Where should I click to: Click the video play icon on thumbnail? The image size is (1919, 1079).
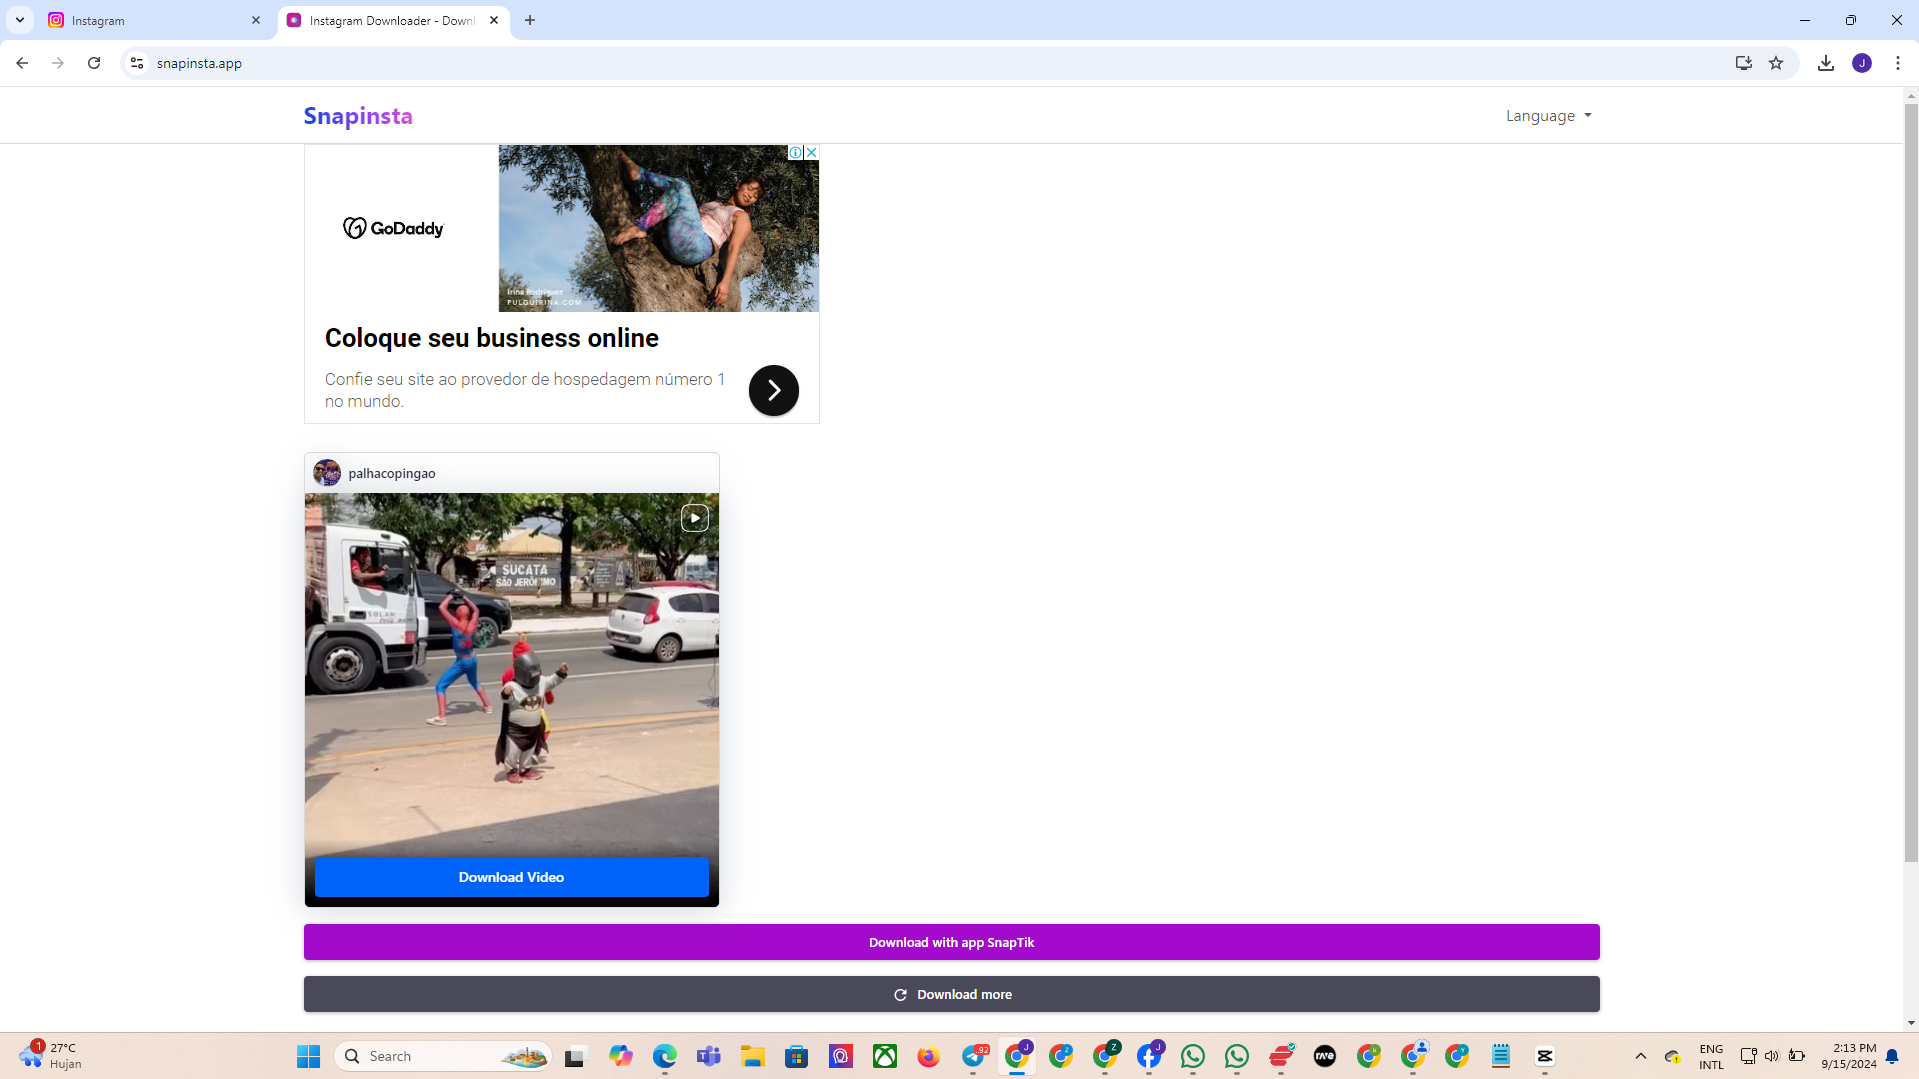click(695, 518)
